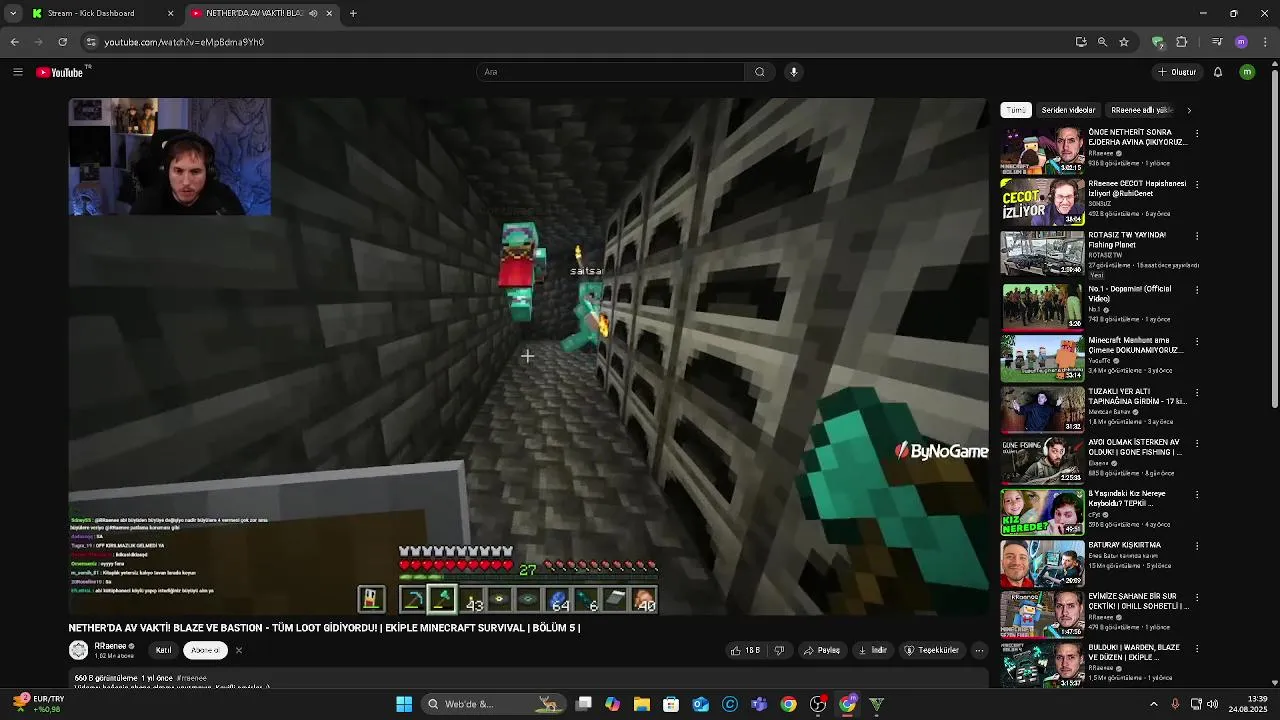Open the Oluştur create menu
1280x720 pixels.
tap(1177, 72)
